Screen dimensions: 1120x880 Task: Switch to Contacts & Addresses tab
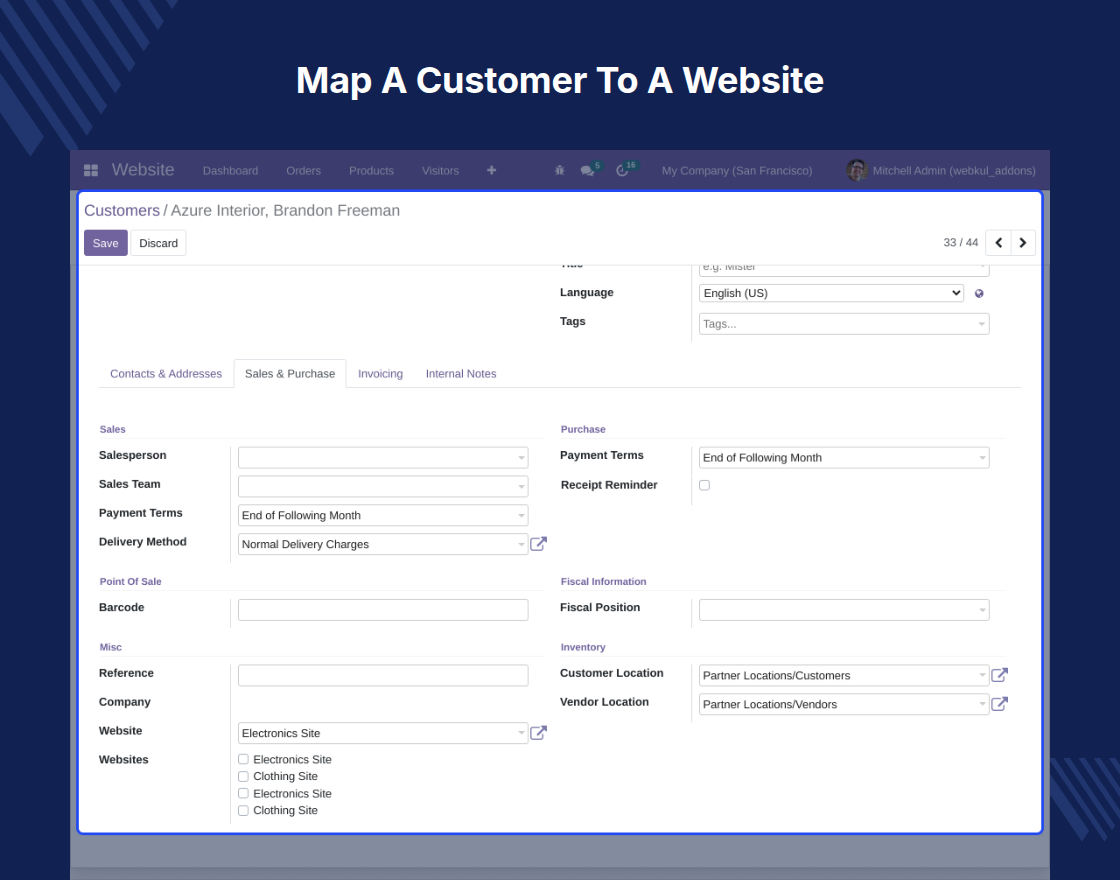[166, 374]
